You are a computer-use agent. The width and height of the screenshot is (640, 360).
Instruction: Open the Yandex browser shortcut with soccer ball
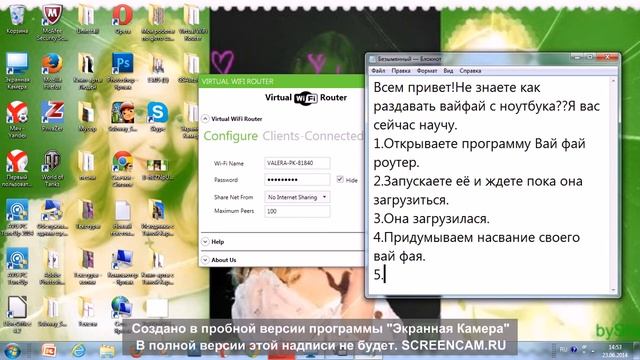tap(17, 119)
